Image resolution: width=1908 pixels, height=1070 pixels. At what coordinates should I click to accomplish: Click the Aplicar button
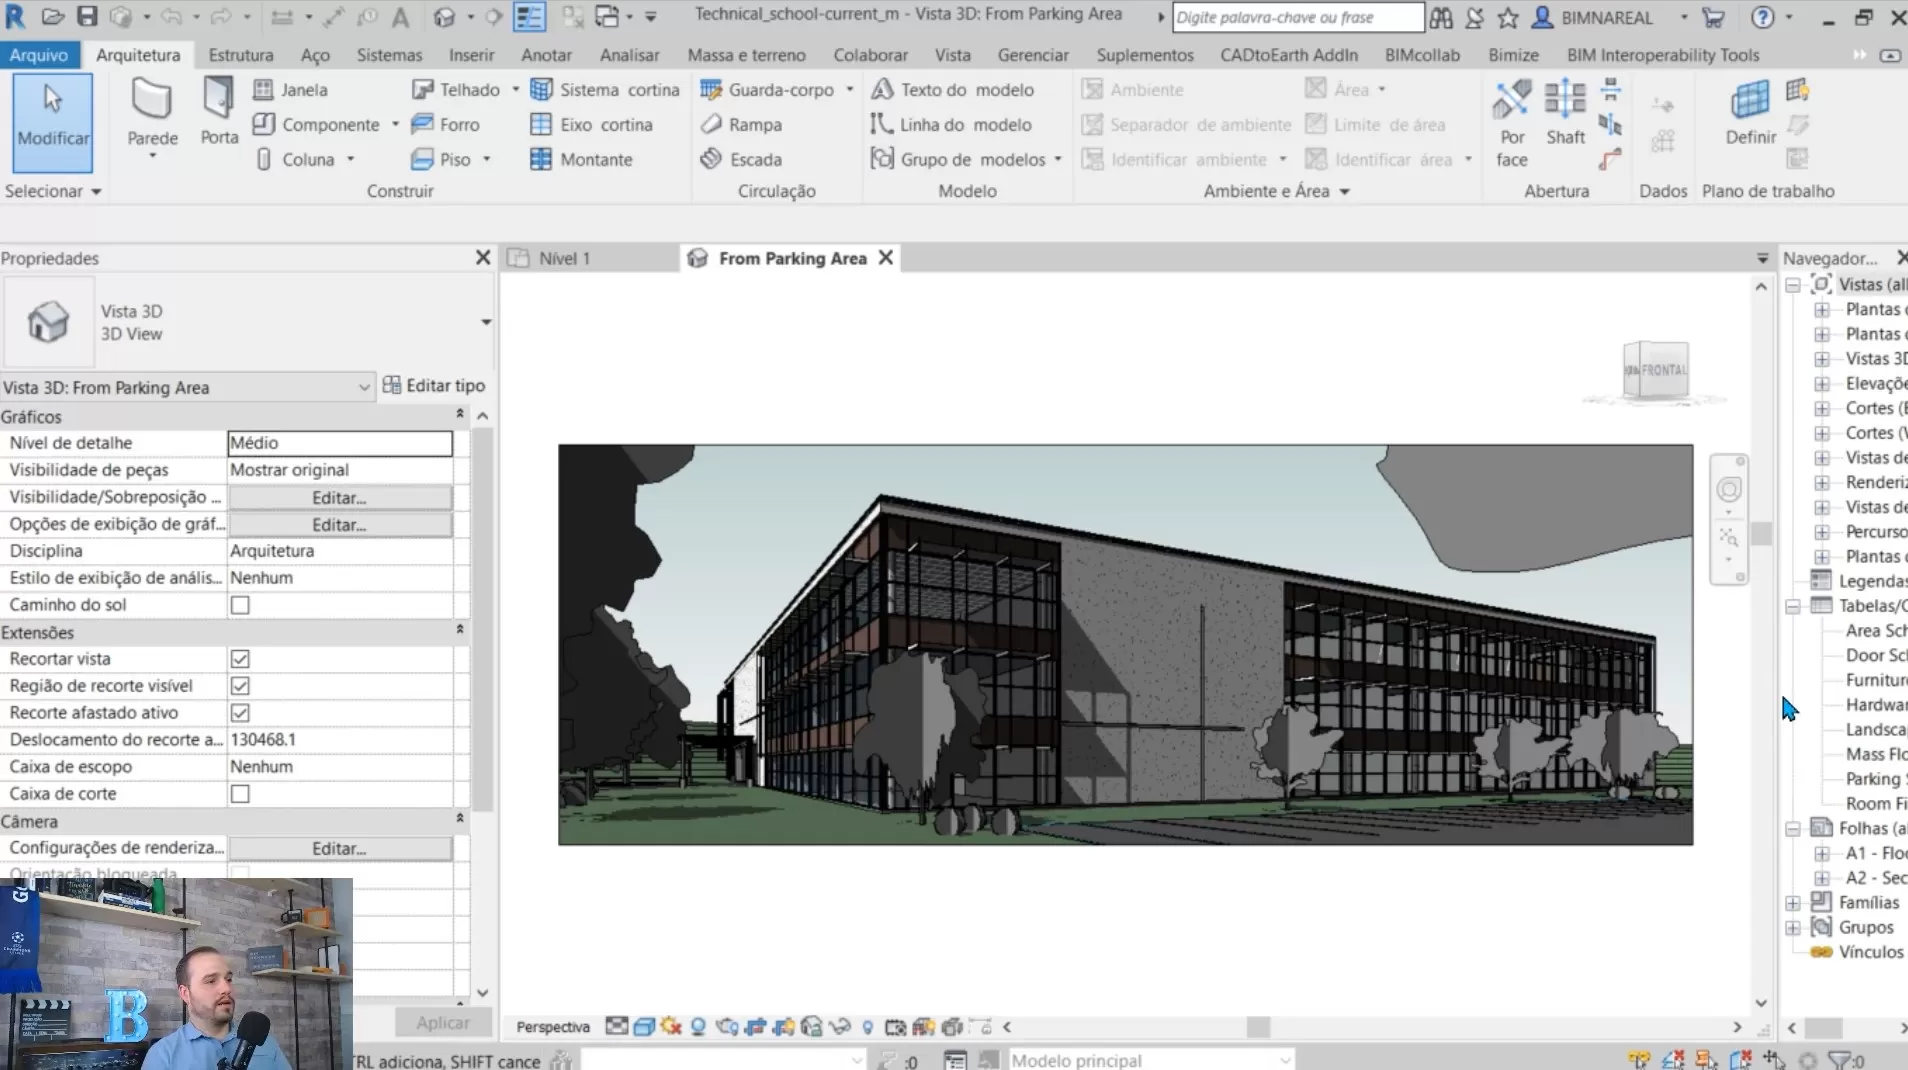443,1022
